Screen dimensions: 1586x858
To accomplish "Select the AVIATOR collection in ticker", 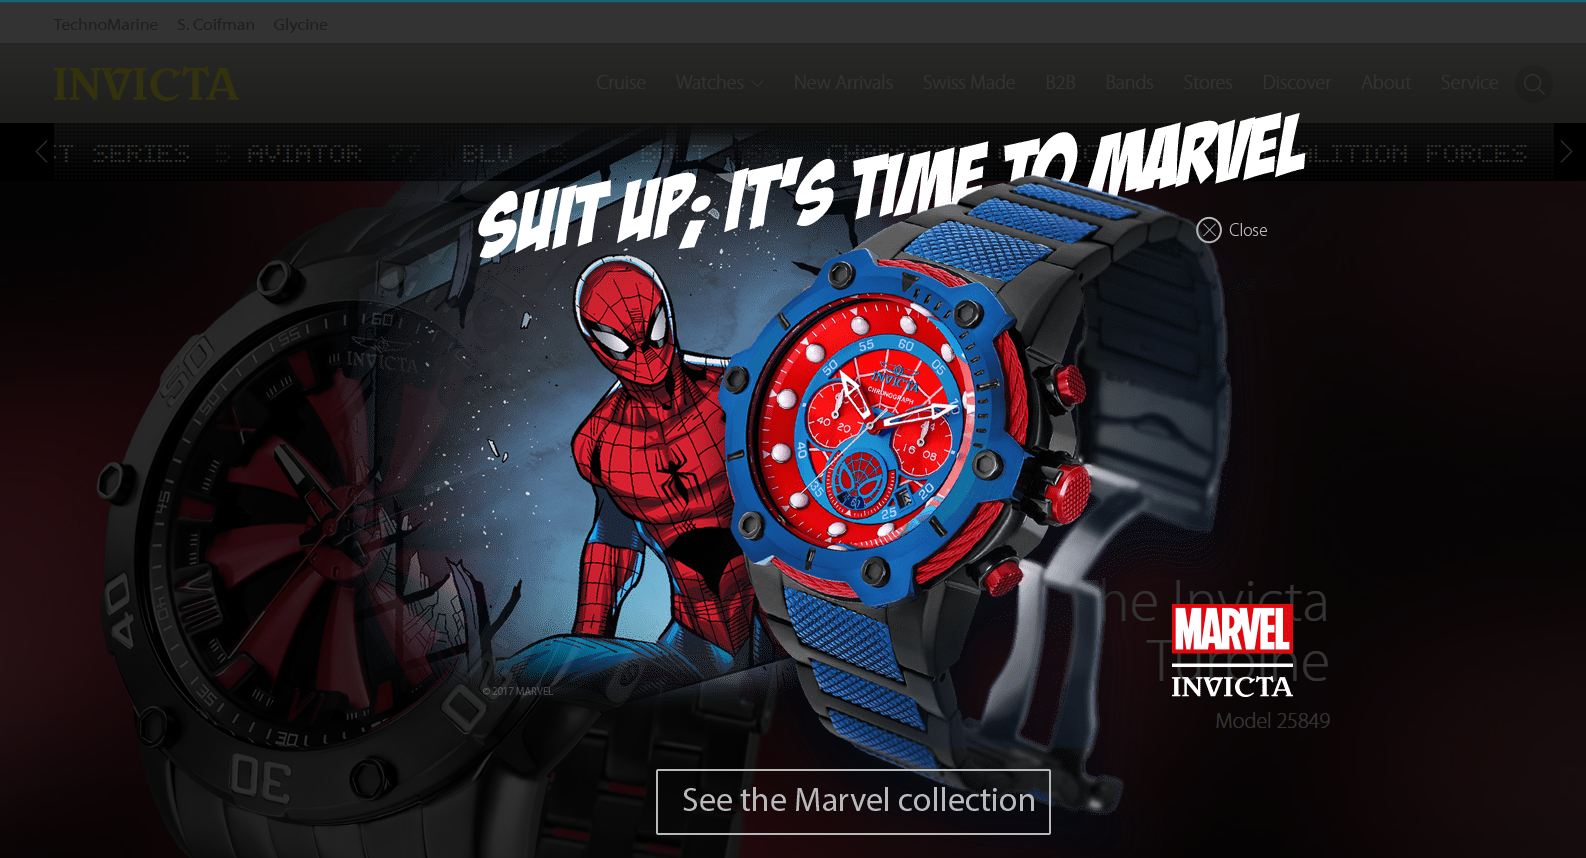I will pyautogui.click(x=305, y=153).
